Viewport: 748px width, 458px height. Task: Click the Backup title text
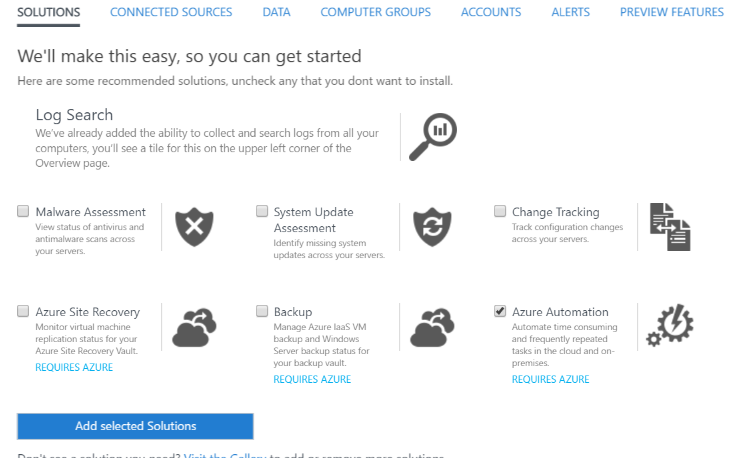tap(293, 312)
